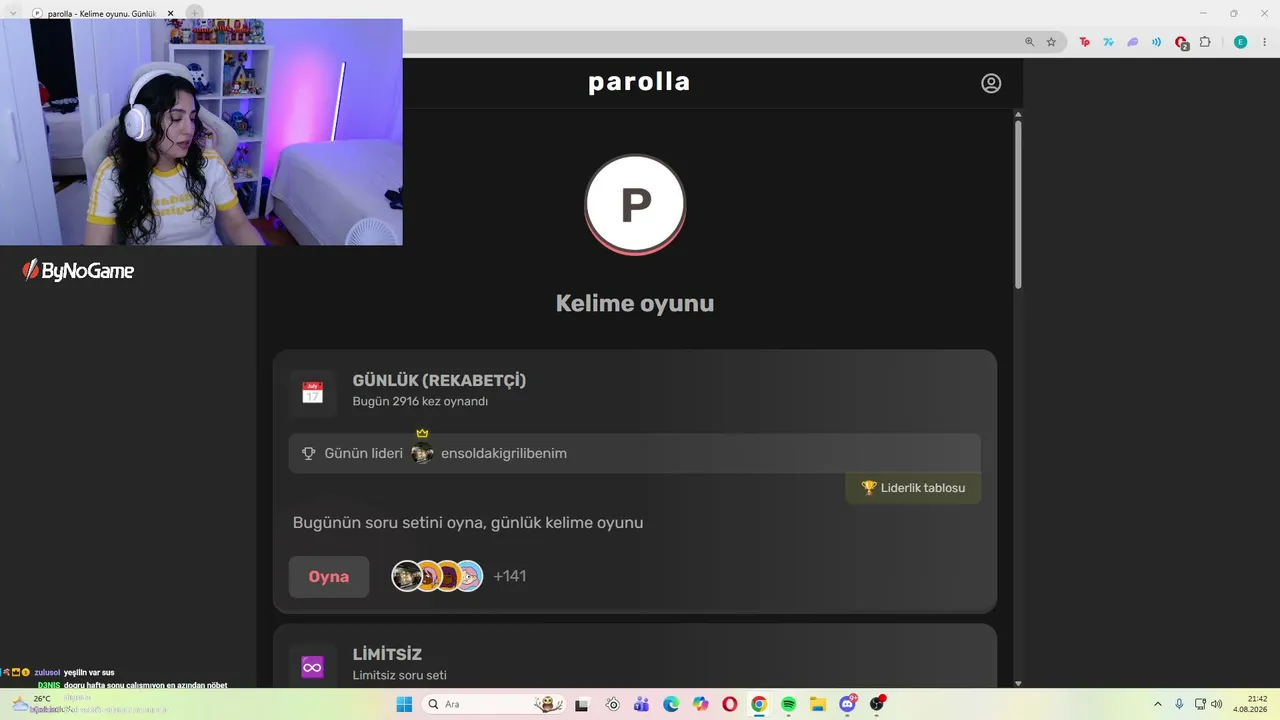Image resolution: width=1280 pixels, height=720 pixels.
Task: Open Discord from the taskbar
Action: [848, 704]
